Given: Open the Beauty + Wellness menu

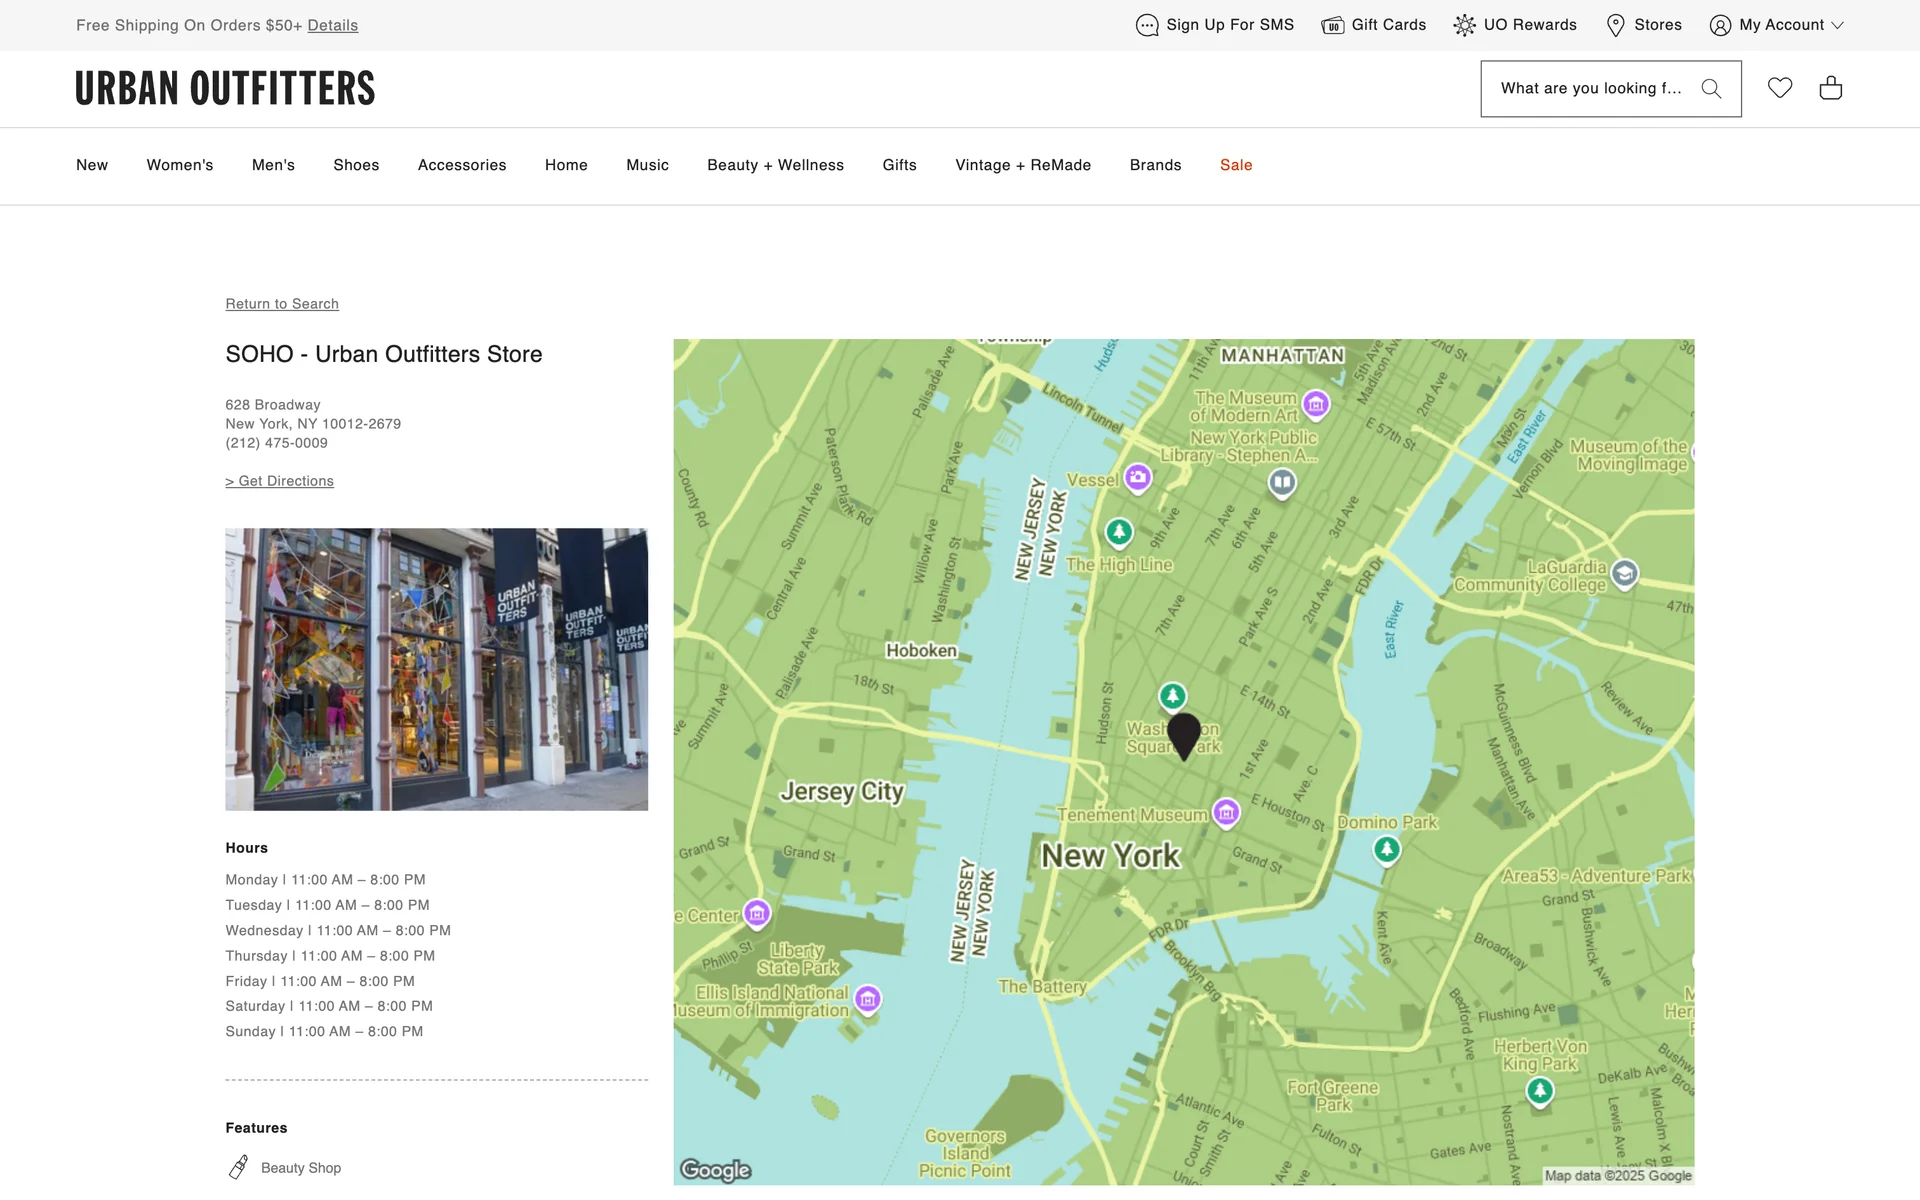Looking at the screenshot, I should [x=775, y=165].
